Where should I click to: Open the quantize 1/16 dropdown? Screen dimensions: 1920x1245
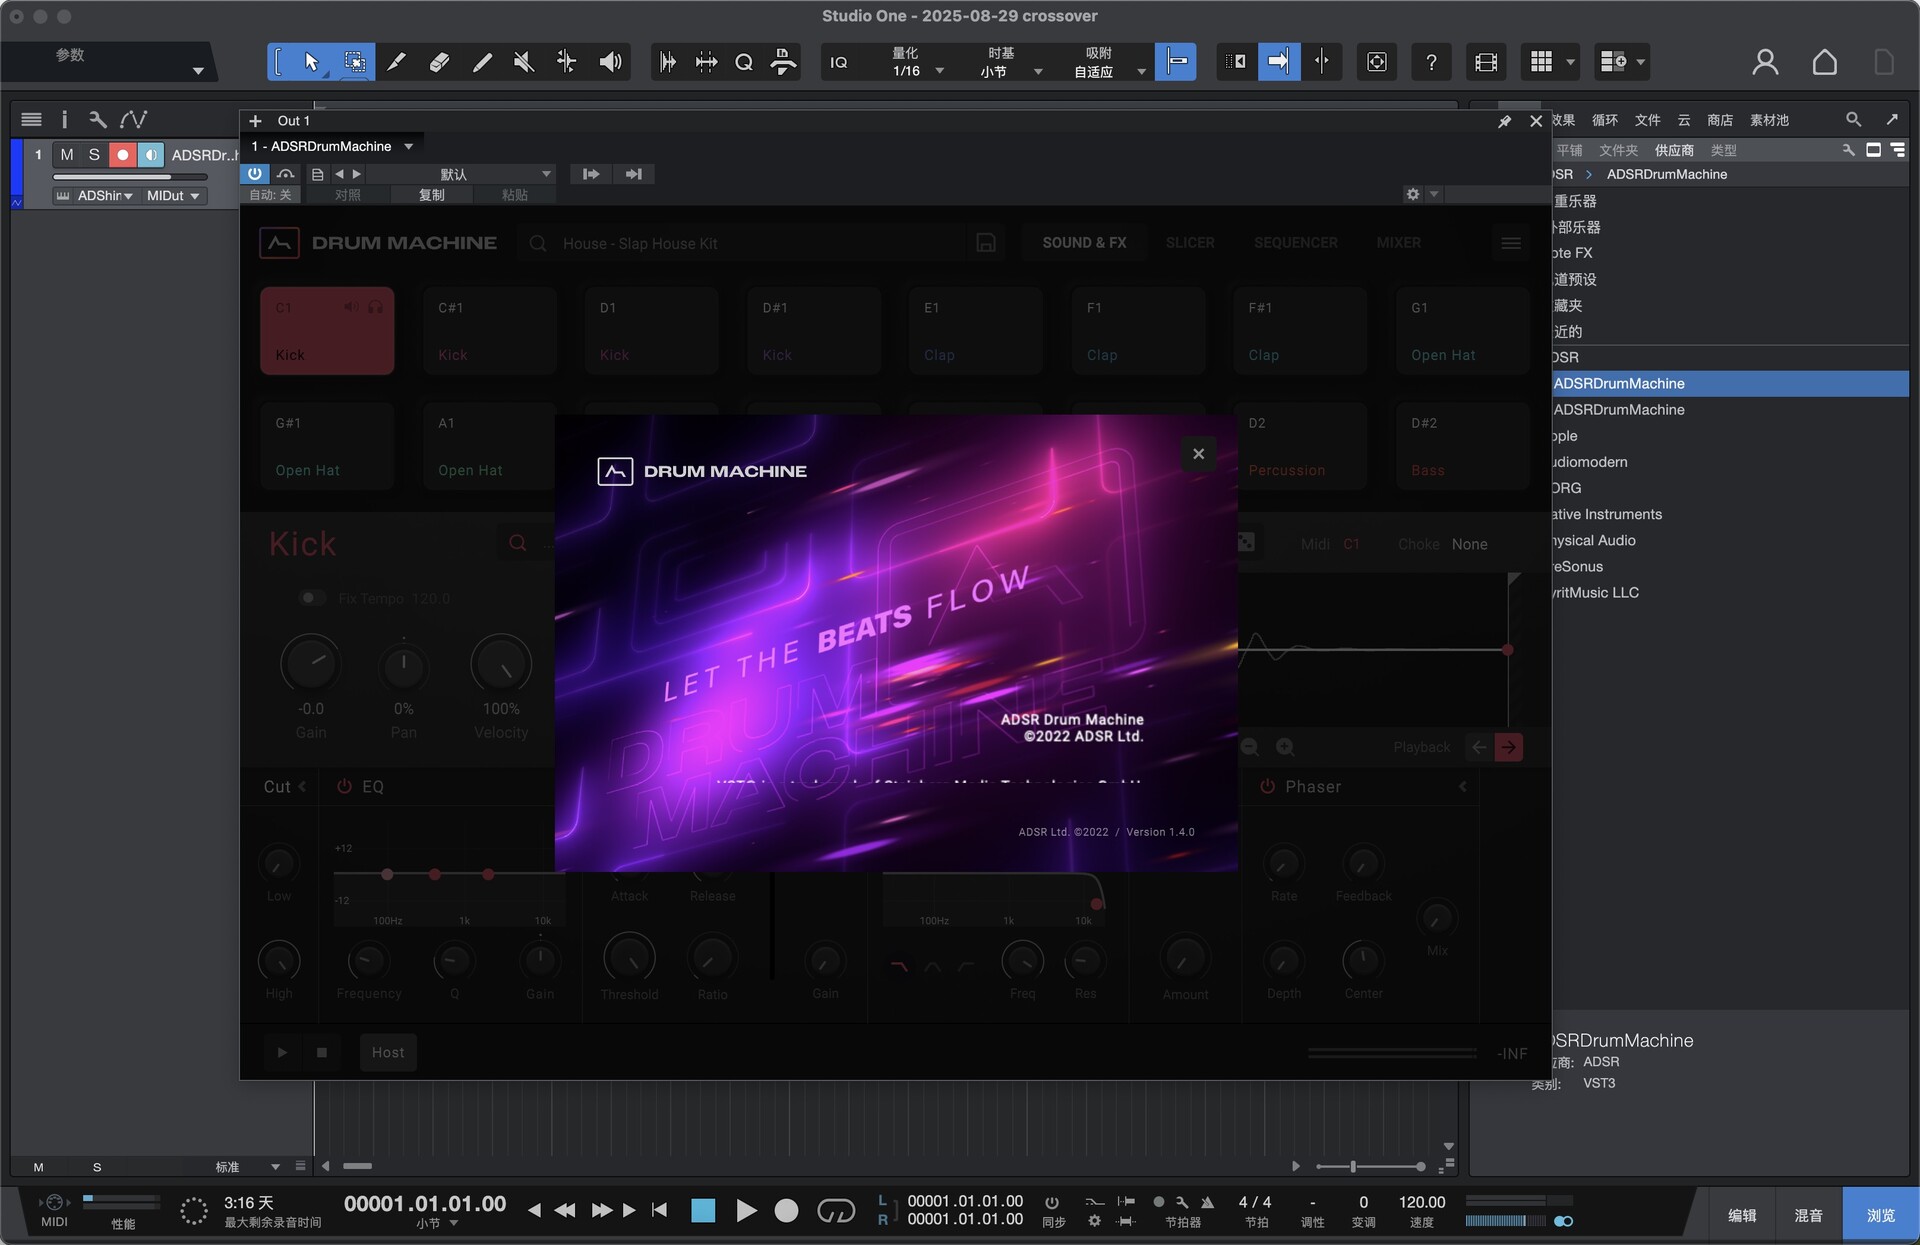tap(916, 62)
